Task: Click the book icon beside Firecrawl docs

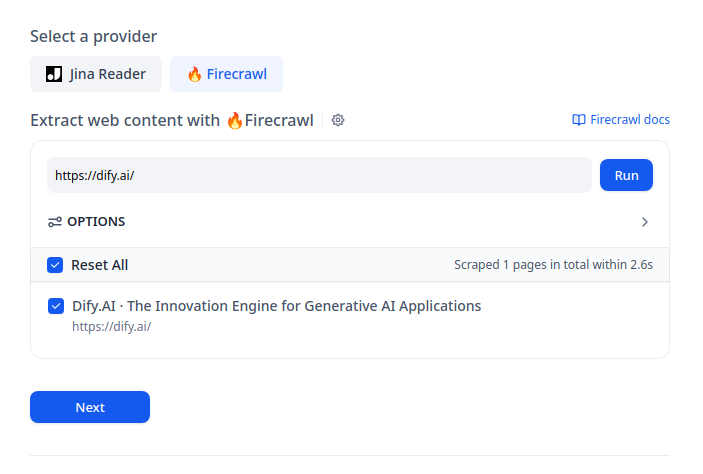Action: [x=579, y=120]
